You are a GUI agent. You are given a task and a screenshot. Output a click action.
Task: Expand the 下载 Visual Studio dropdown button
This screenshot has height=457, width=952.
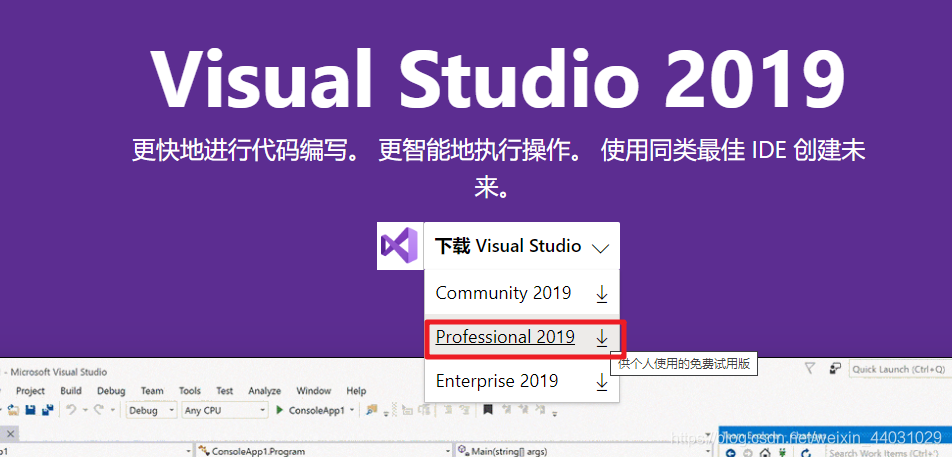(522, 246)
